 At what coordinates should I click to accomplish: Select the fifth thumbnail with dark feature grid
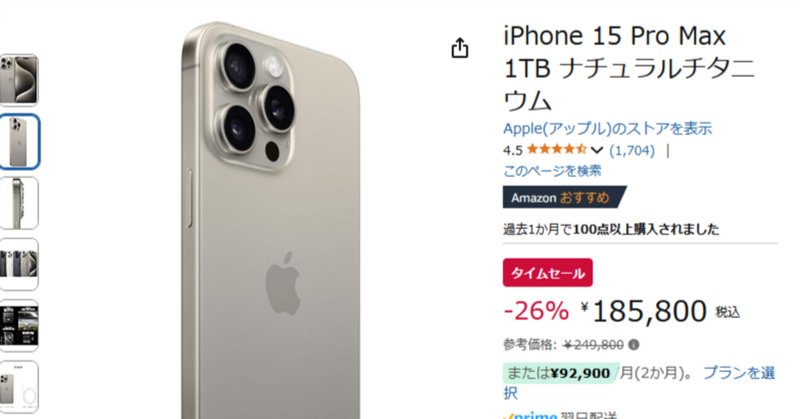tap(19, 325)
